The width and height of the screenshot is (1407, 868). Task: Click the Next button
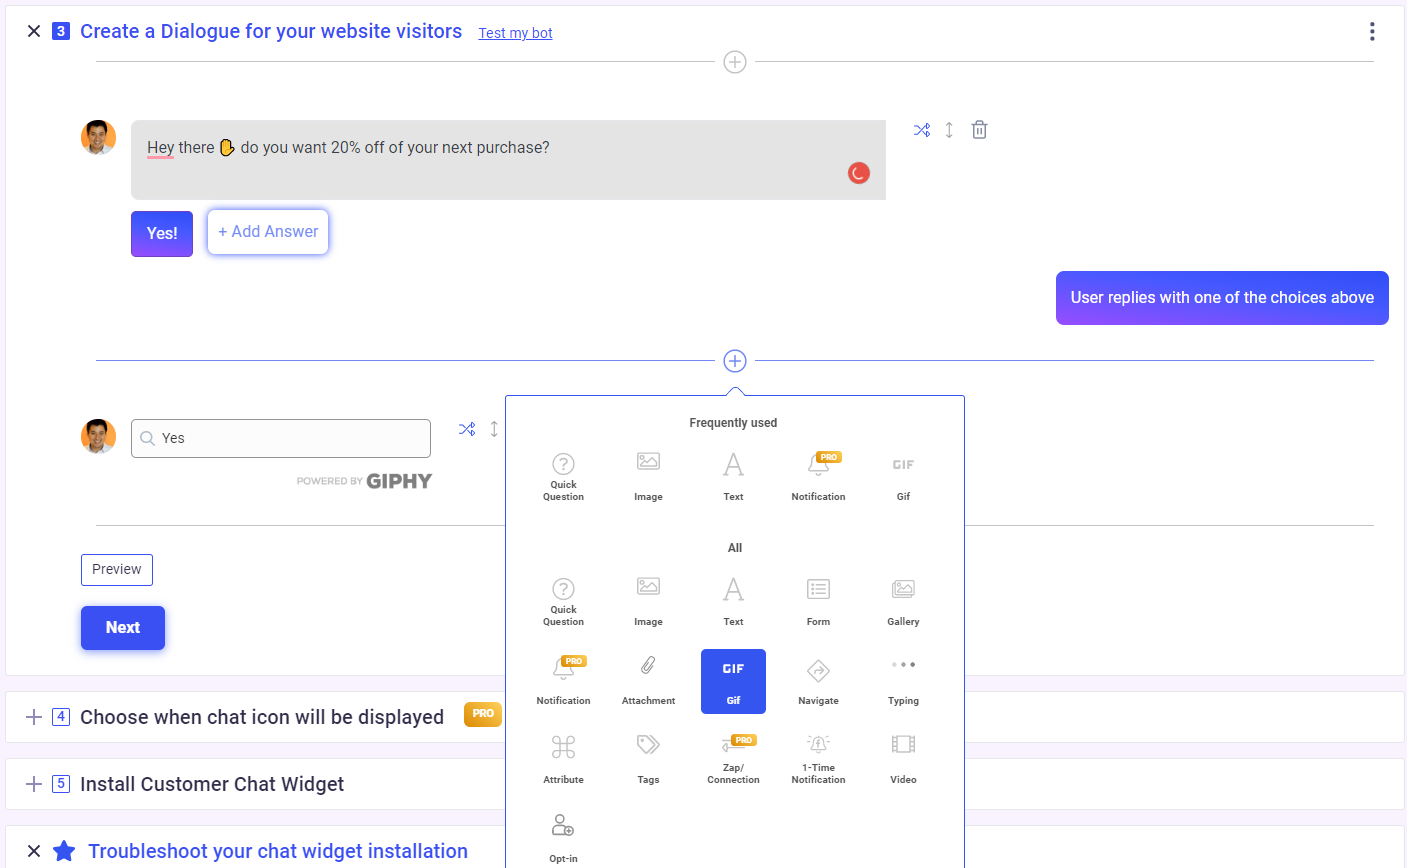(123, 628)
